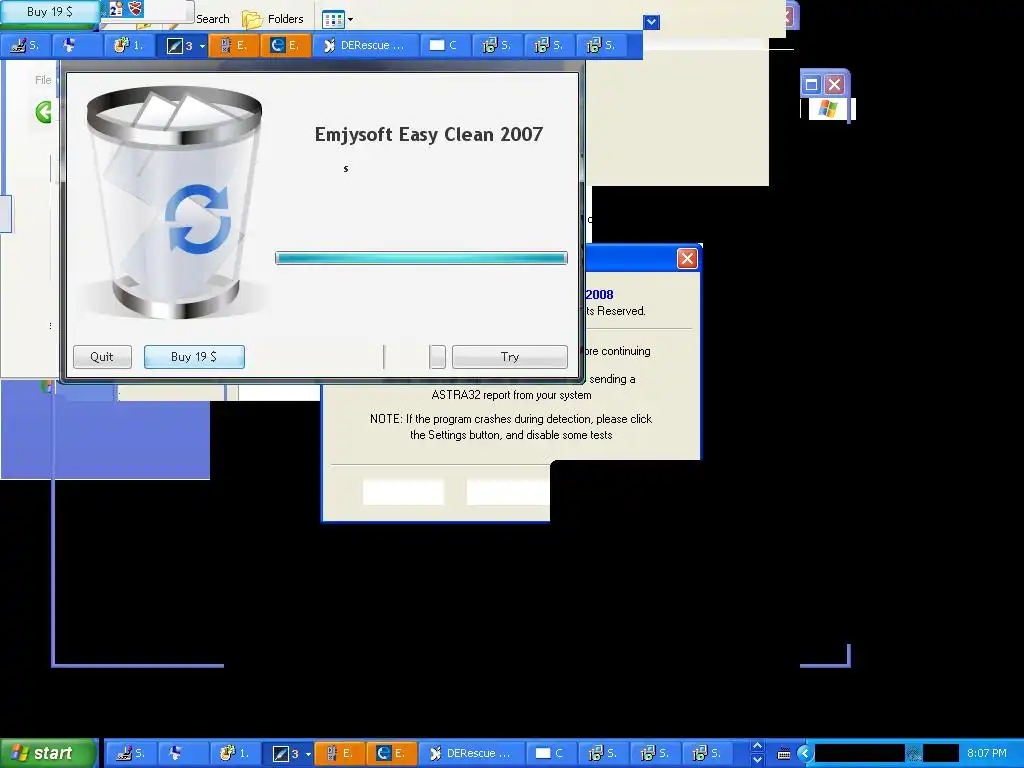
Task: Click the '3' dropdown arrow in upper duplicate taskbar
Action: (202, 46)
